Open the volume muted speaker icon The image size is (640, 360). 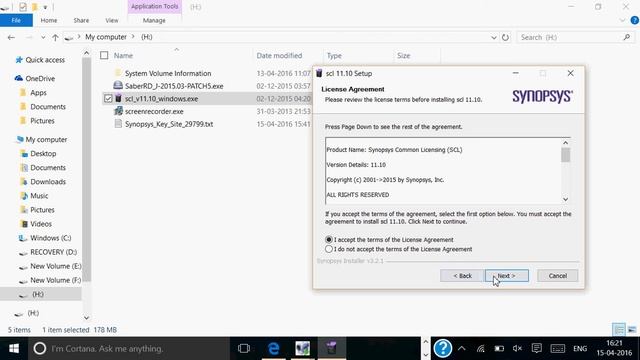pos(517,349)
